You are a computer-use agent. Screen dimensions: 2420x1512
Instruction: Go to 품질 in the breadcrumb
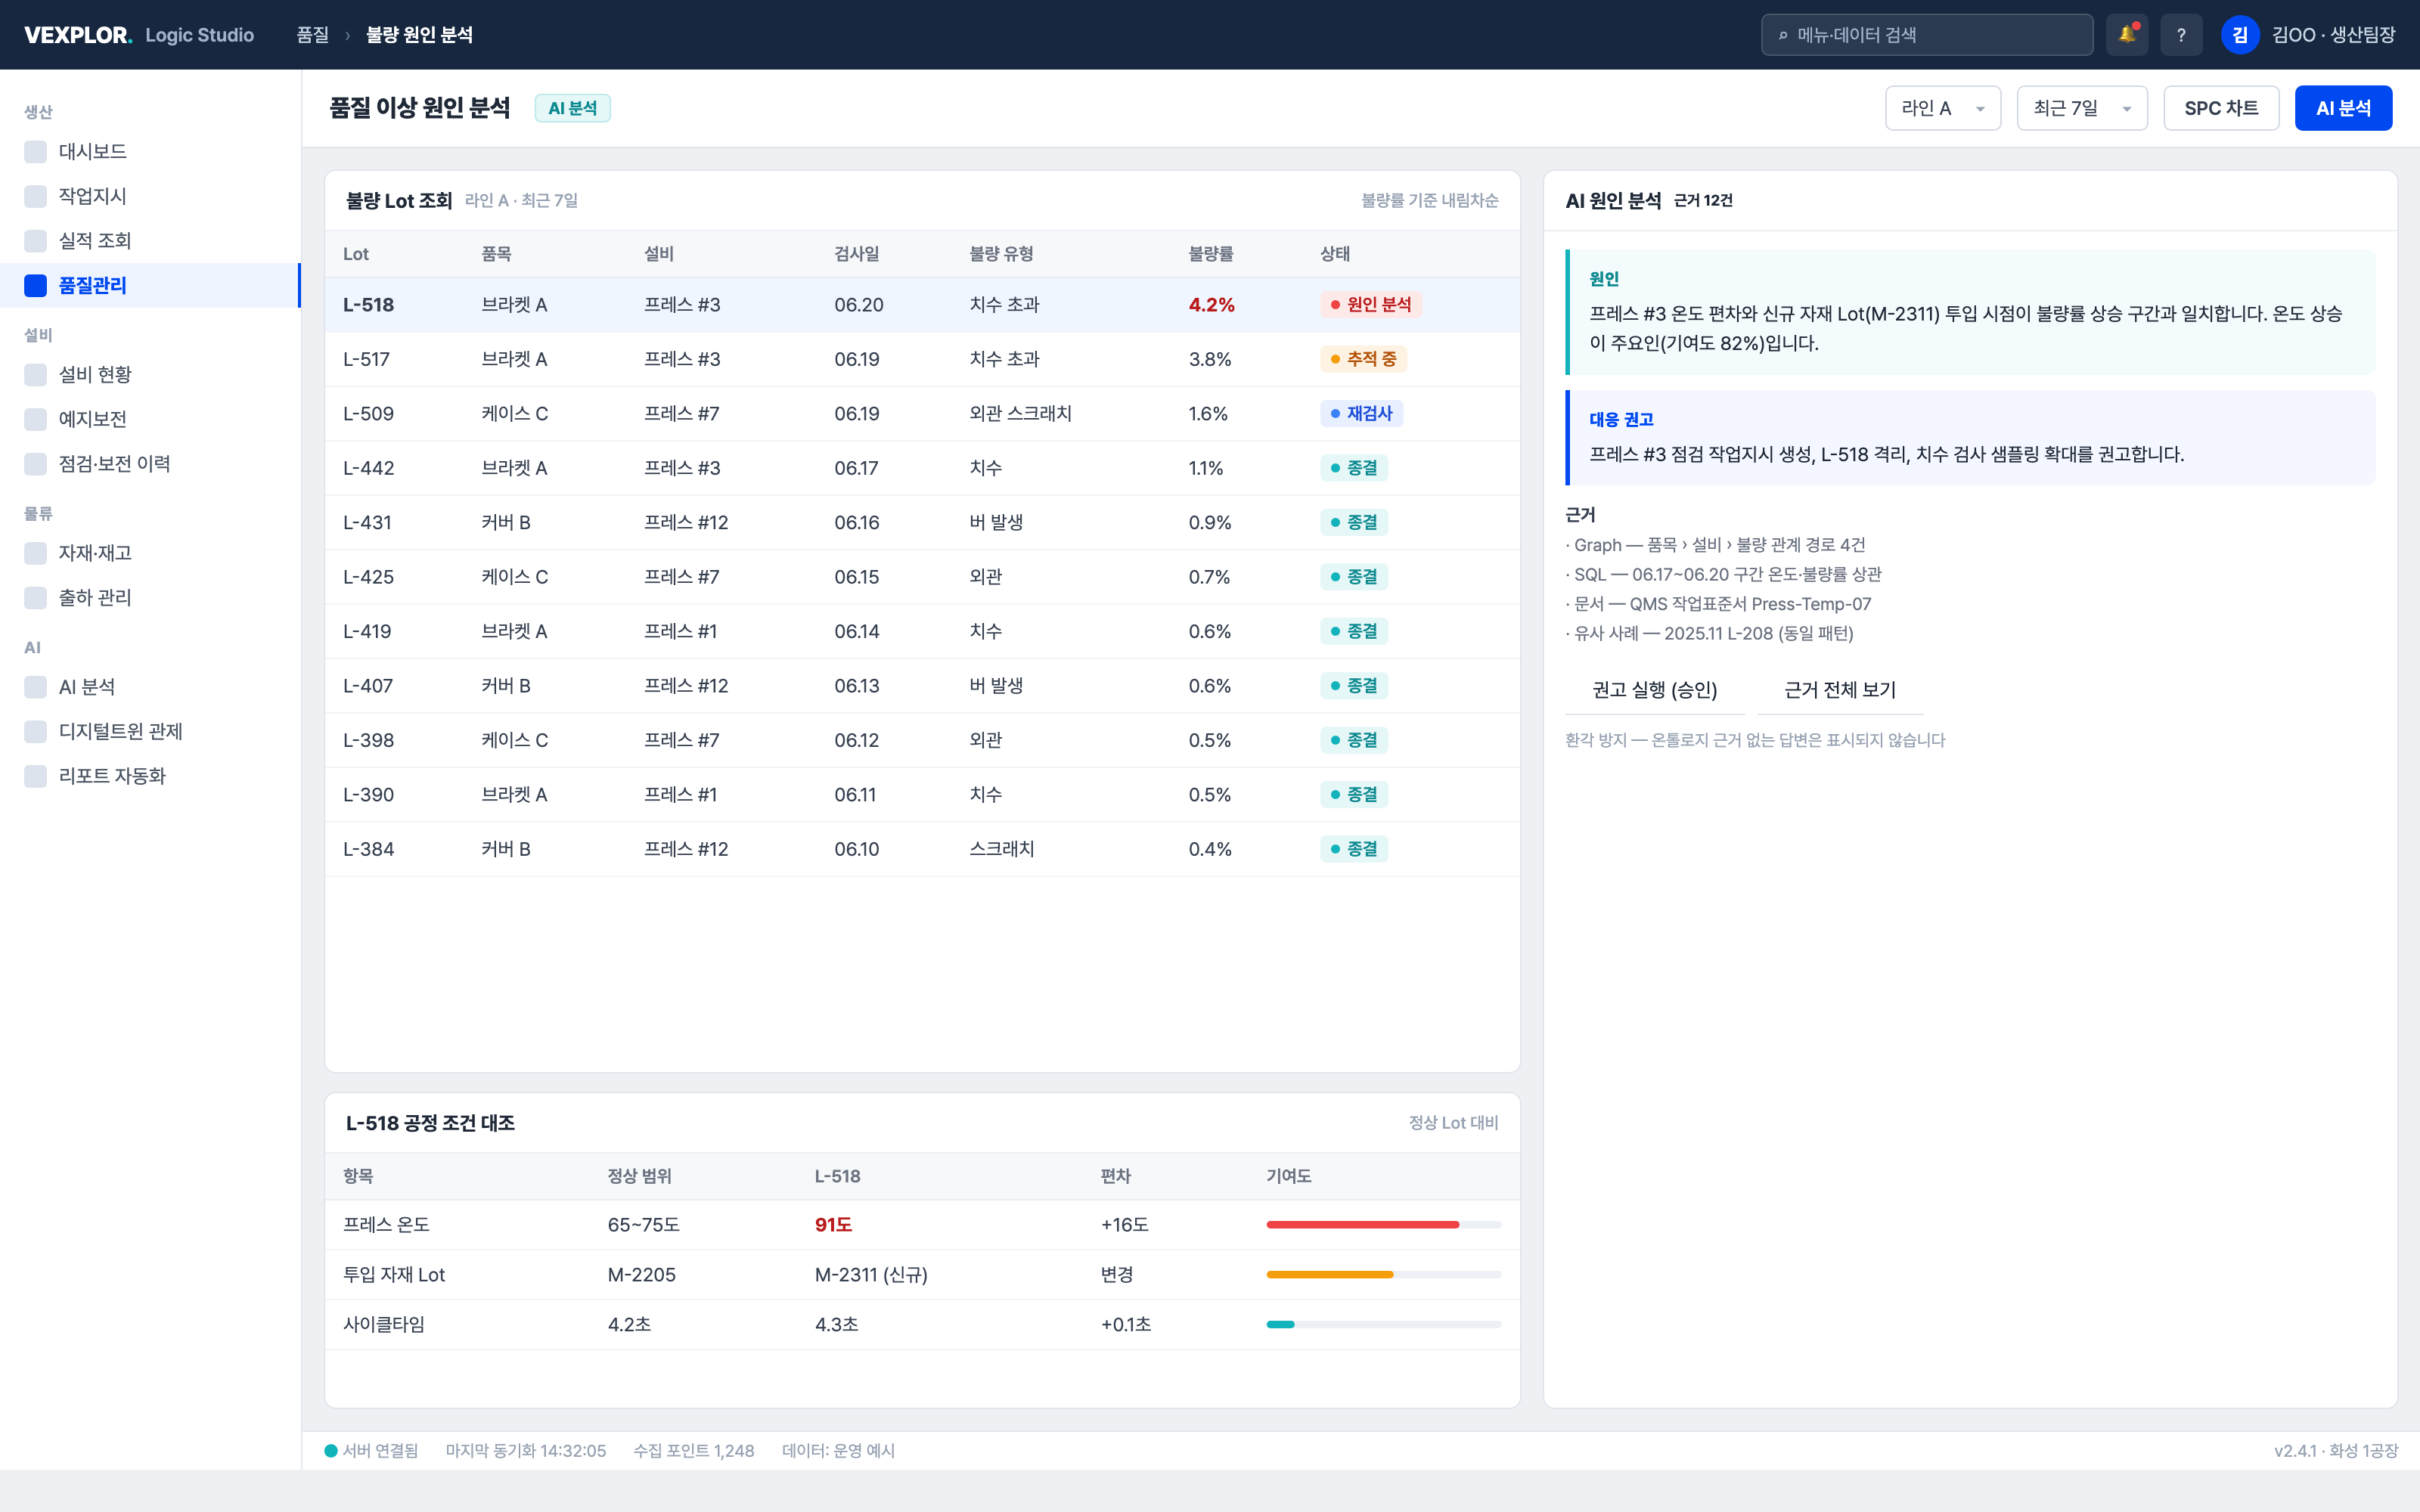[x=312, y=35]
